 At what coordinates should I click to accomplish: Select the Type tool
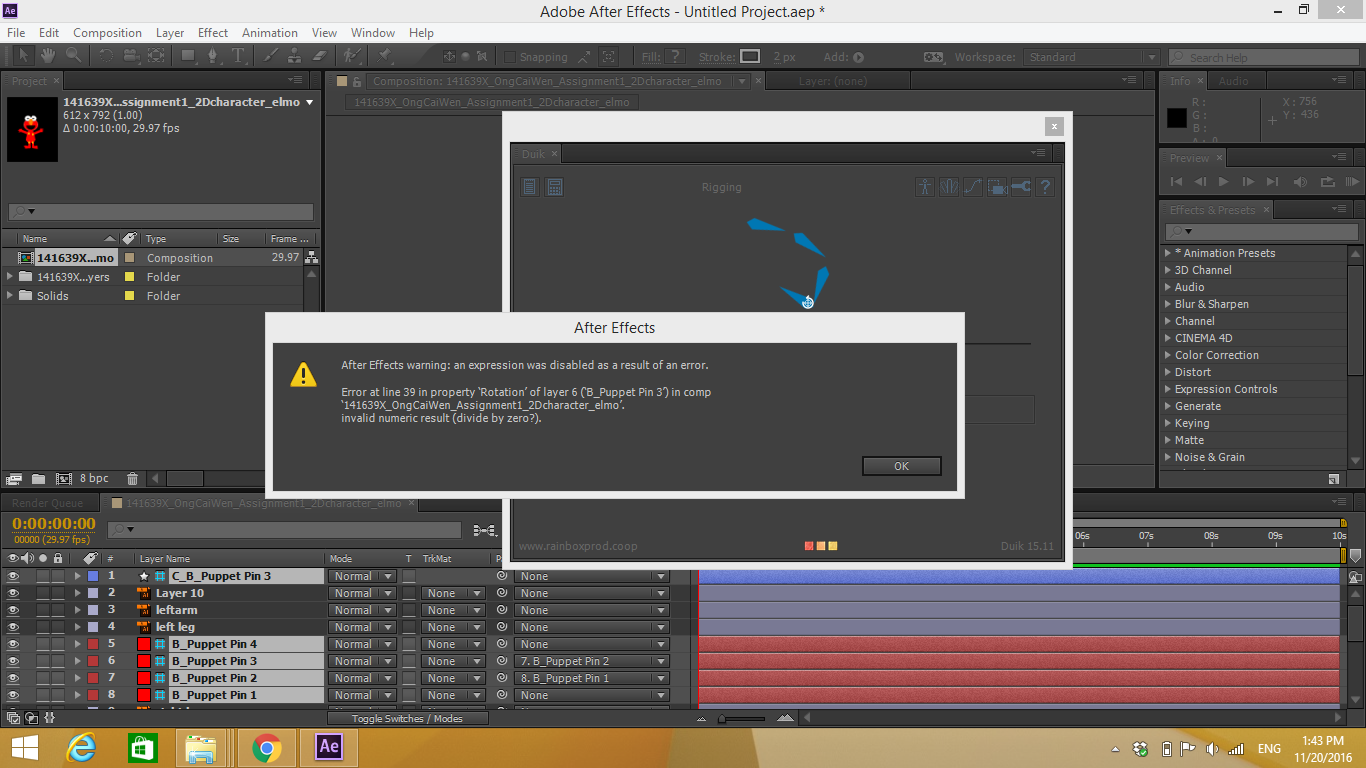[x=237, y=57]
